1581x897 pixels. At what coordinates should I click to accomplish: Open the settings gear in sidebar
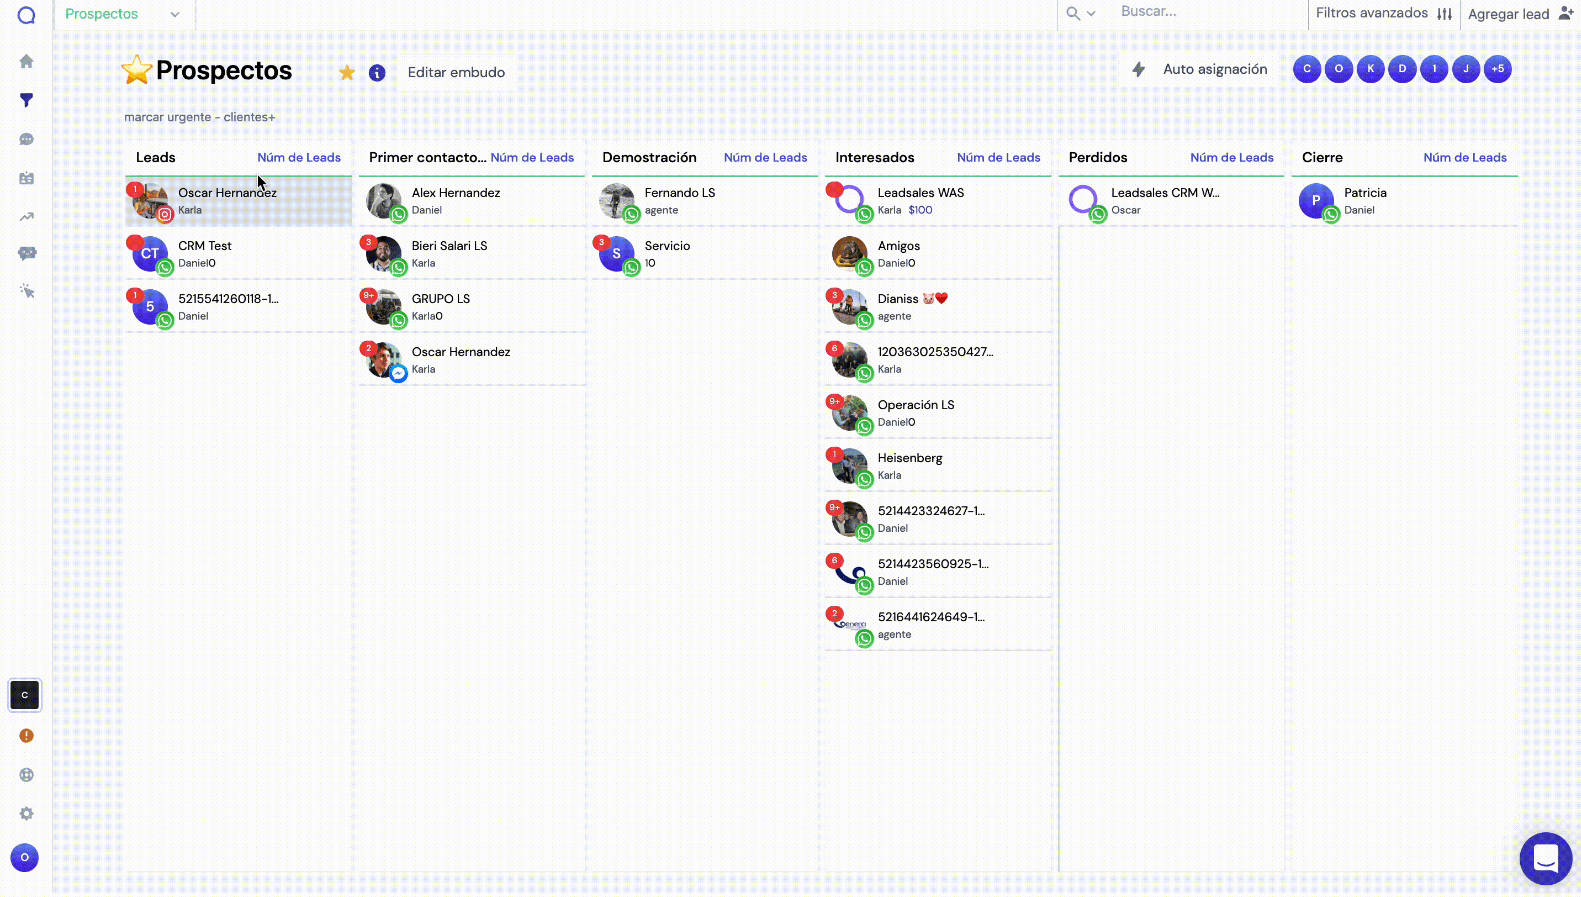27,814
